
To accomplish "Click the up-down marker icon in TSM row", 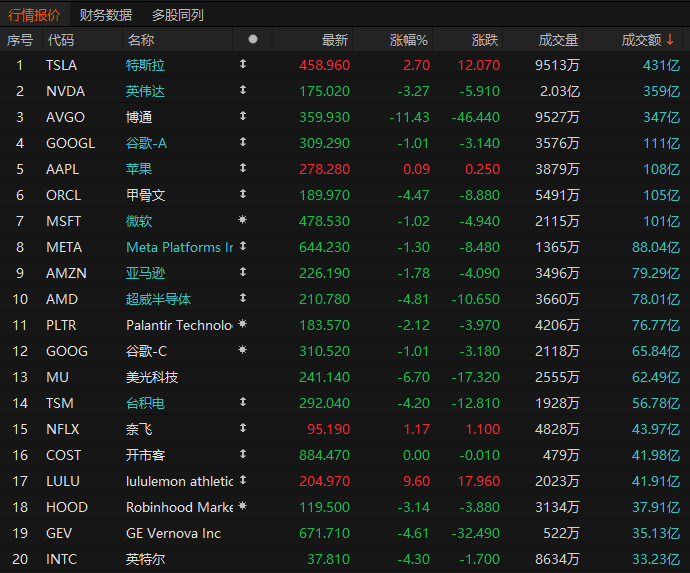I will coord(242,402).
